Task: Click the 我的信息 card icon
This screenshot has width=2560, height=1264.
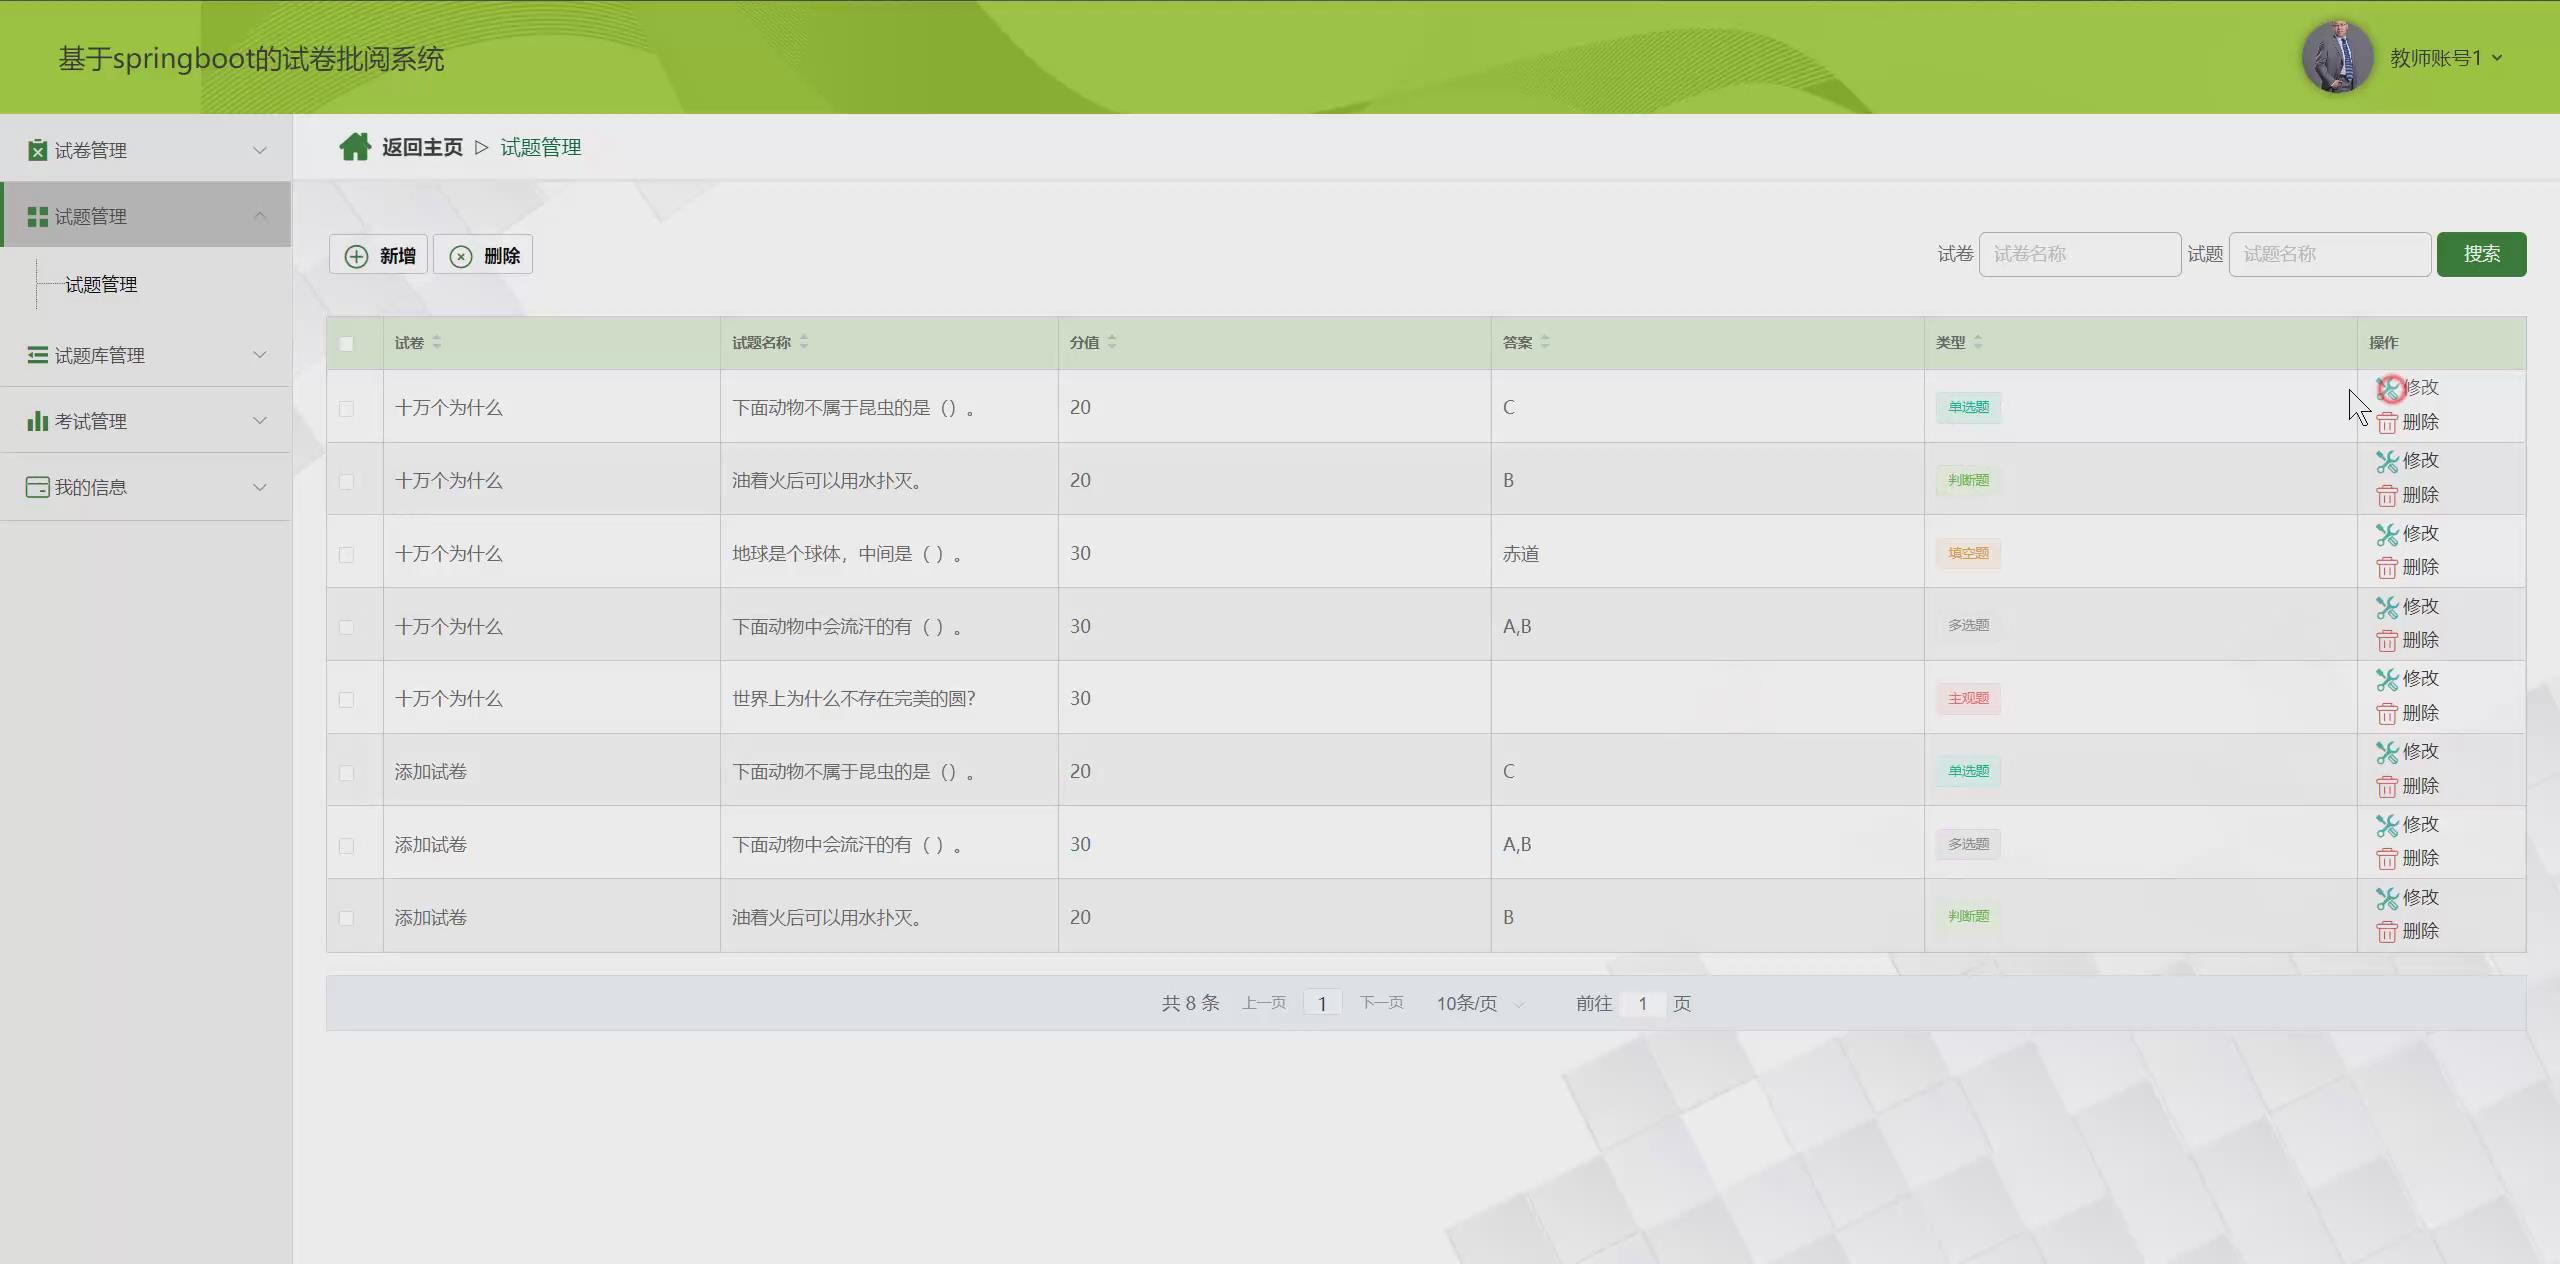Action: (x=37, y=487)
